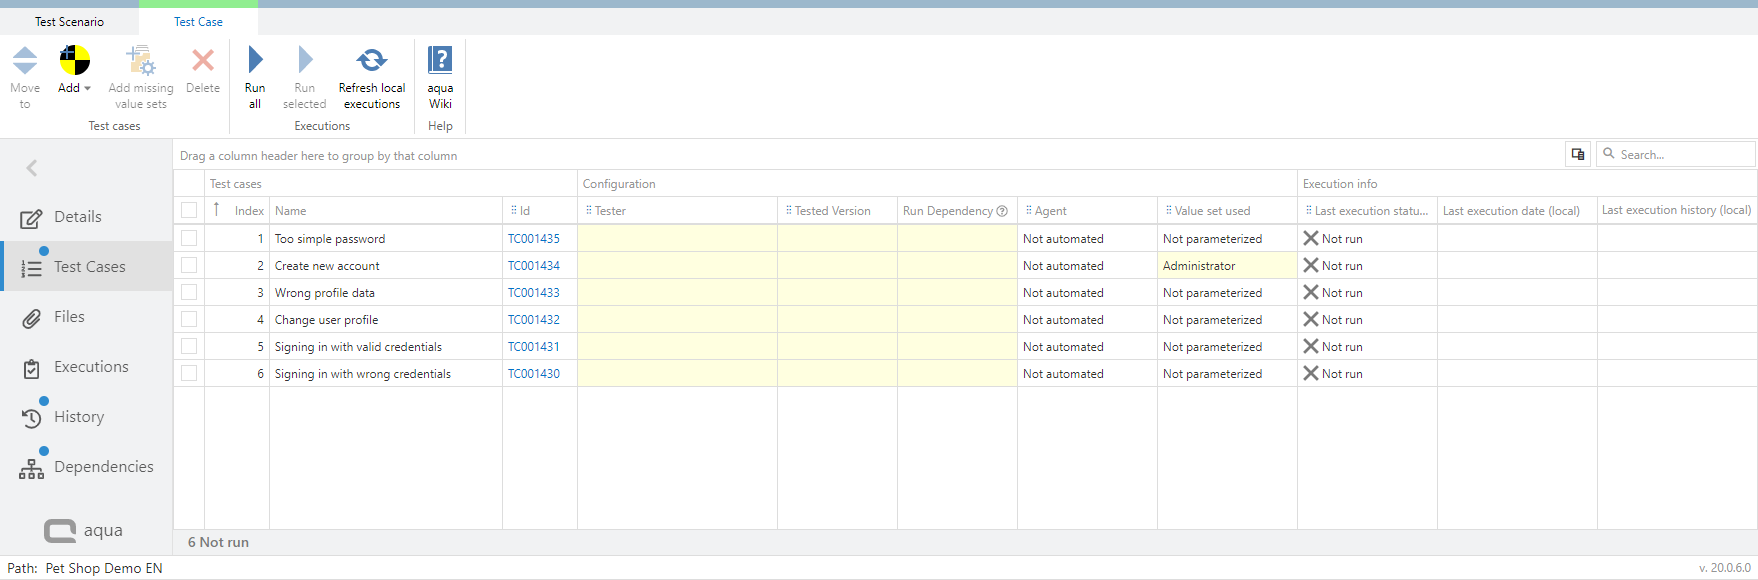Click Refresh local executions icon
This screenshot has width=1758, height=580.
(x=372, y=61)
